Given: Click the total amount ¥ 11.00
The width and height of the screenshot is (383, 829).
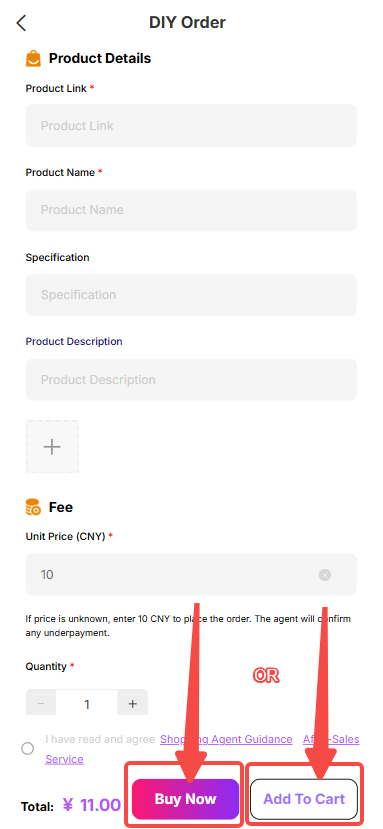Looking at the screenshot, I should 92,805.
